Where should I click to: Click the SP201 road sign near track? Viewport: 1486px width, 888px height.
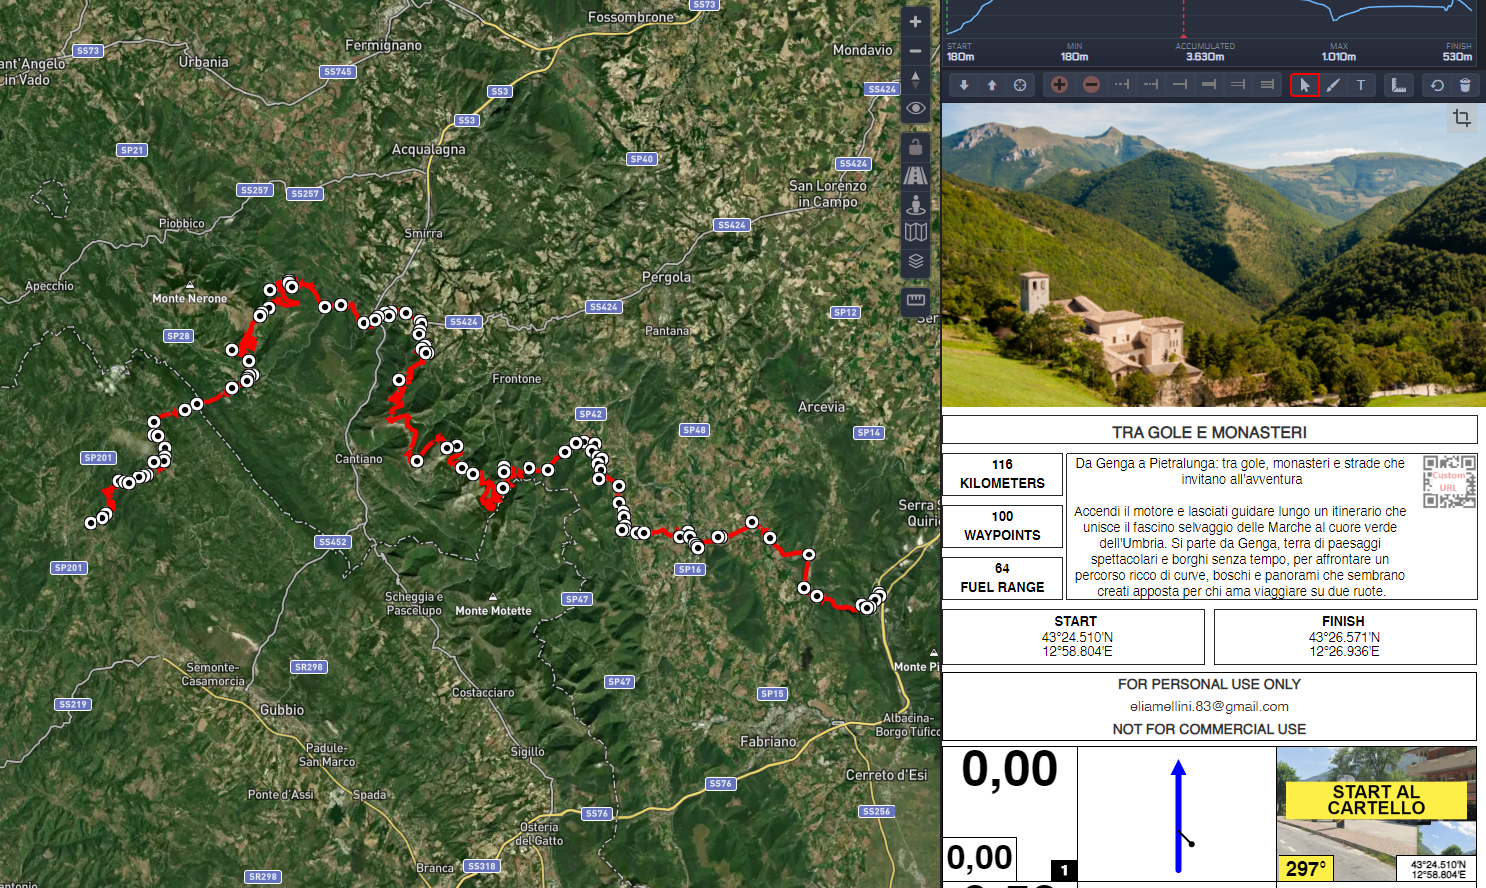[98, 458]
